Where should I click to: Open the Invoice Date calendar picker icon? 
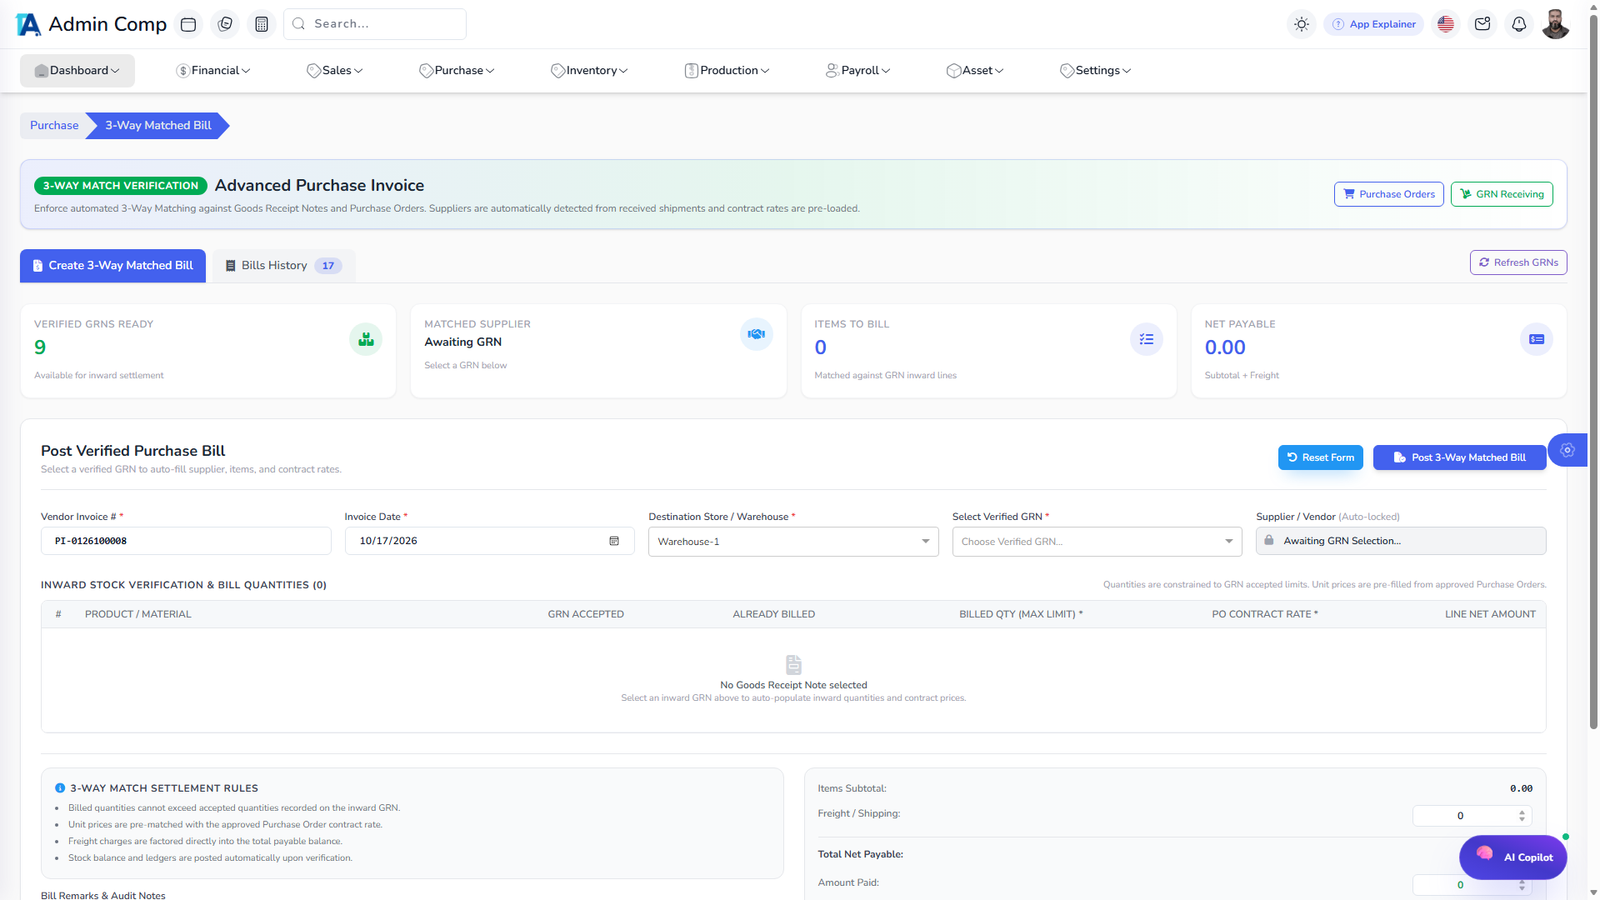coord(614,541)
